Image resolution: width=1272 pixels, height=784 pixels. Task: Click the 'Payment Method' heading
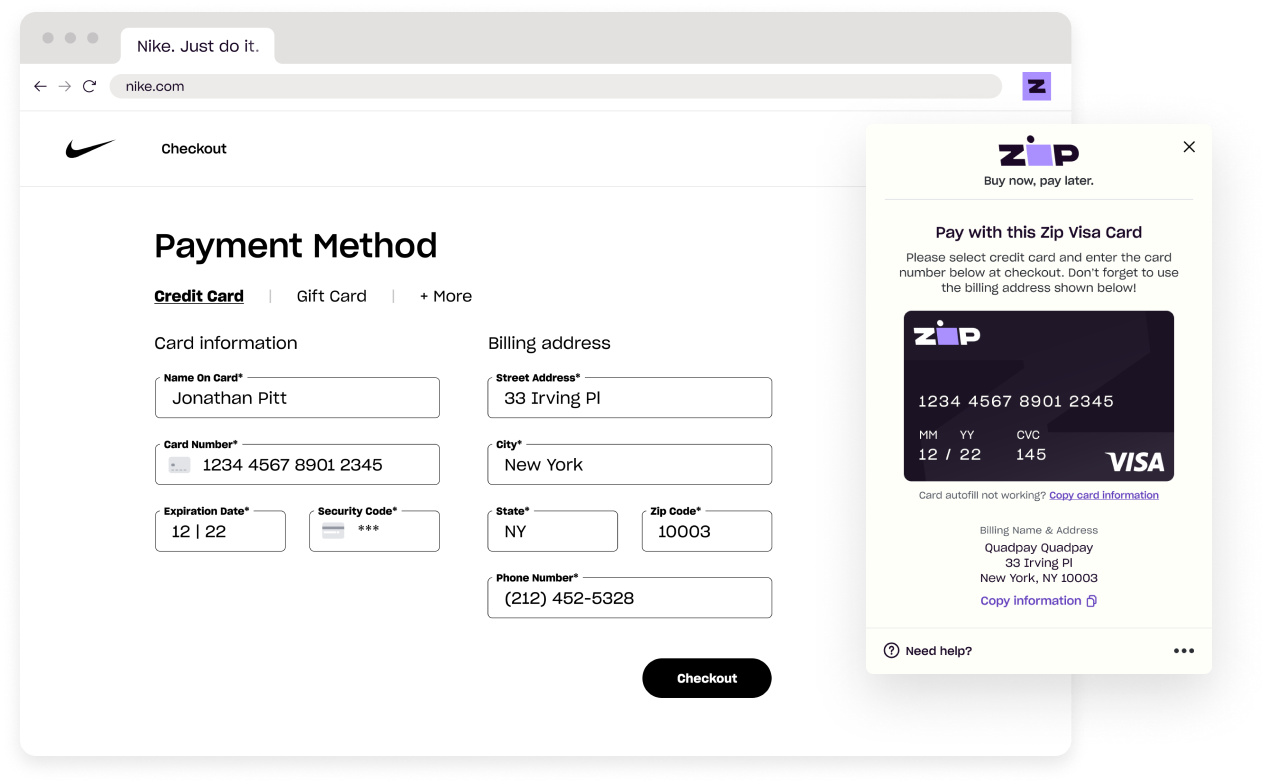(296, 246)
